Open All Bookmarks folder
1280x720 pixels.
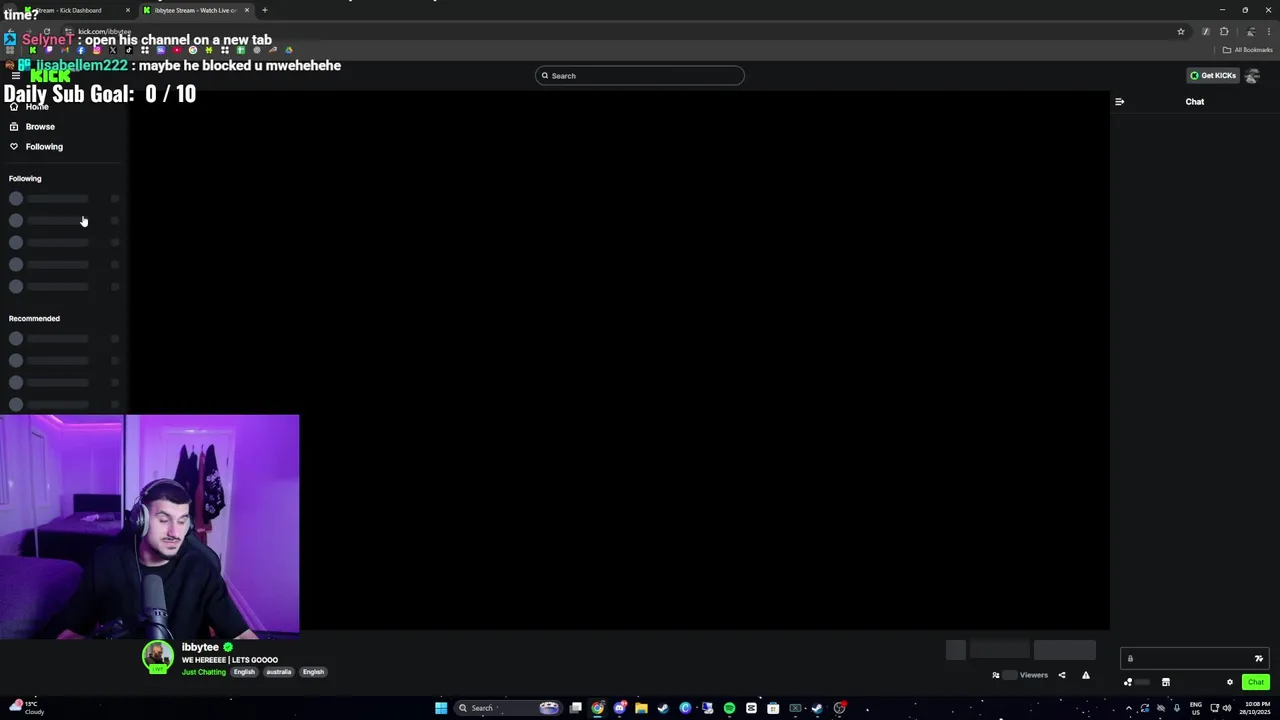[x=1248, y=50]
